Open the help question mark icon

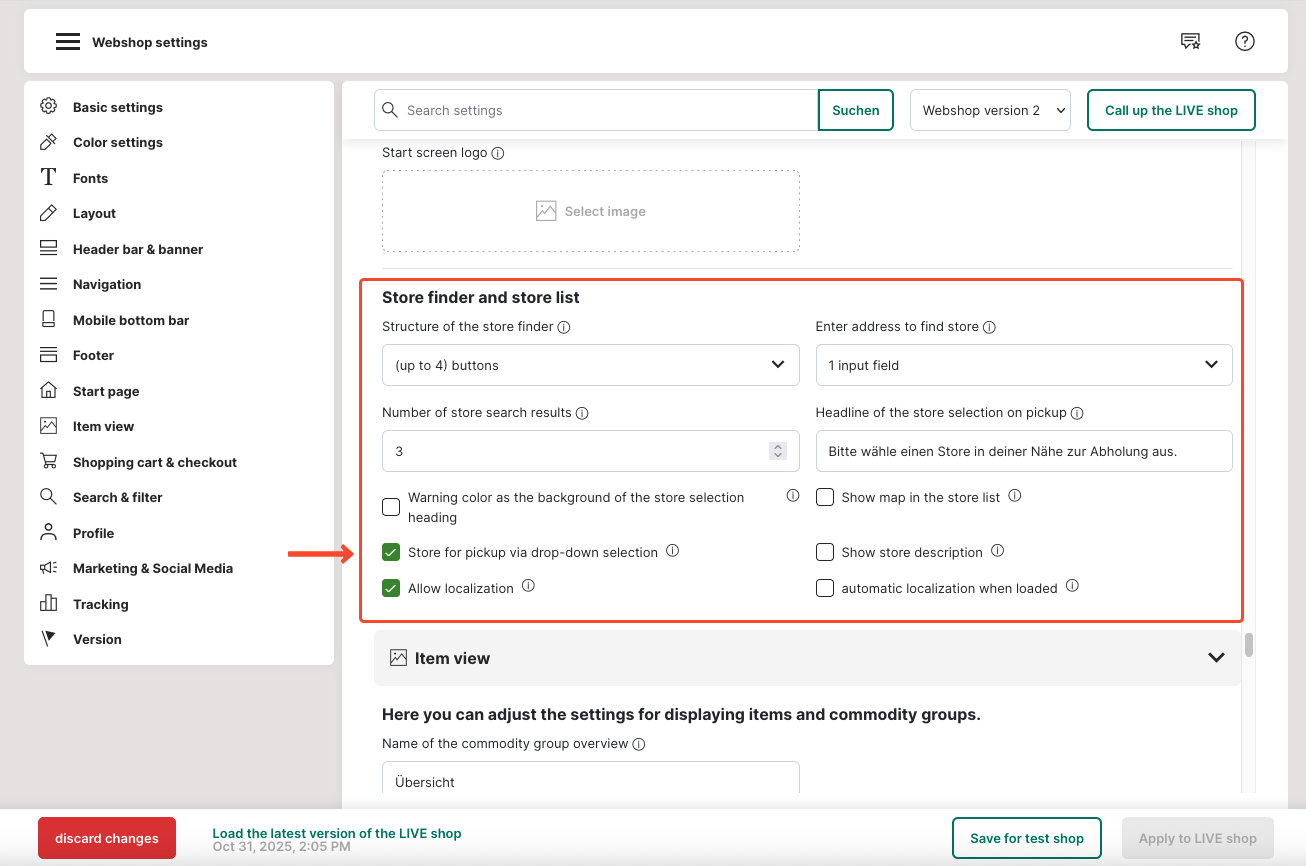[1244, 41]
